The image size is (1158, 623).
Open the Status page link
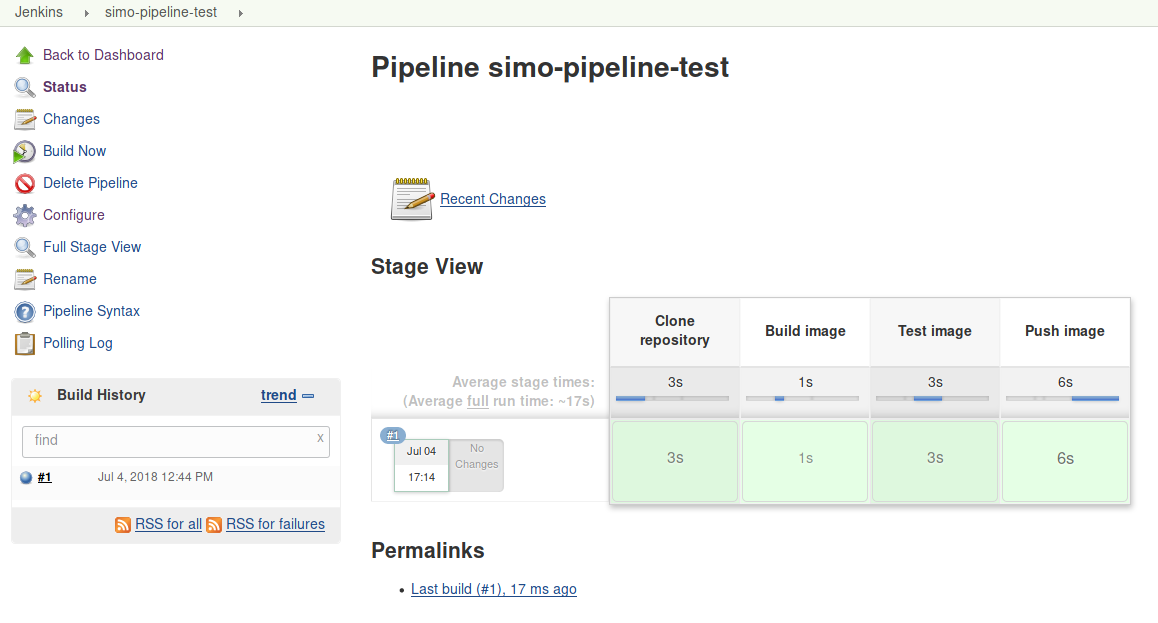(64, 87)
